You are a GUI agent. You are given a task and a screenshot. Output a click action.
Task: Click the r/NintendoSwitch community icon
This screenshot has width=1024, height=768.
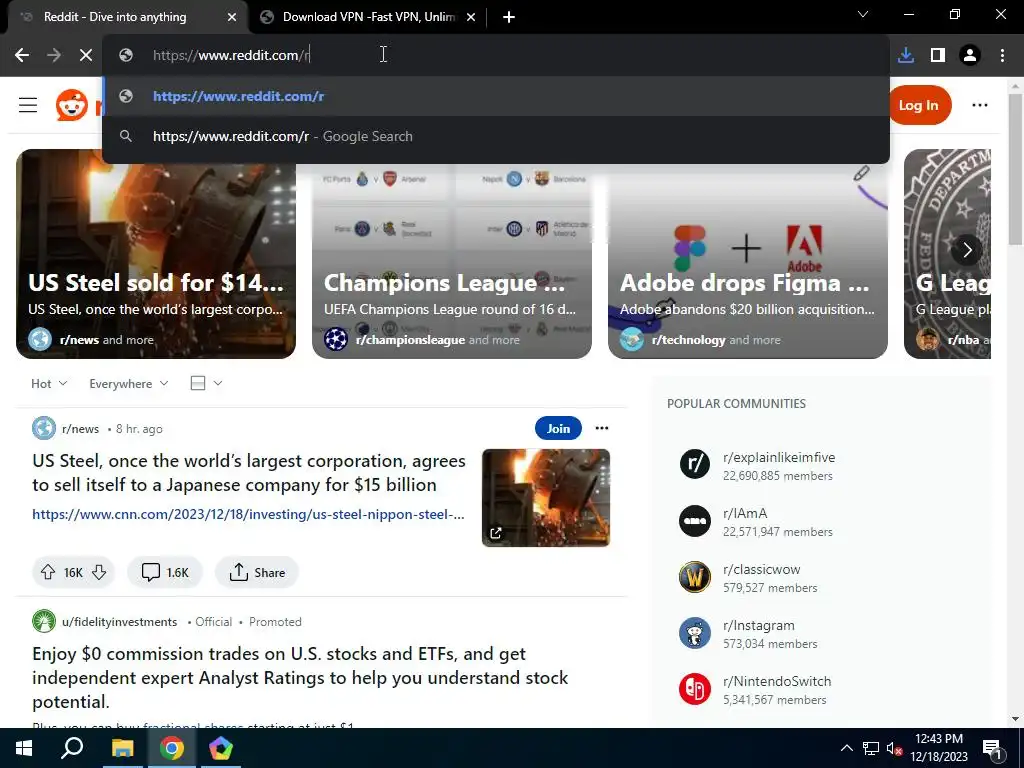click(x=694, y=689)
